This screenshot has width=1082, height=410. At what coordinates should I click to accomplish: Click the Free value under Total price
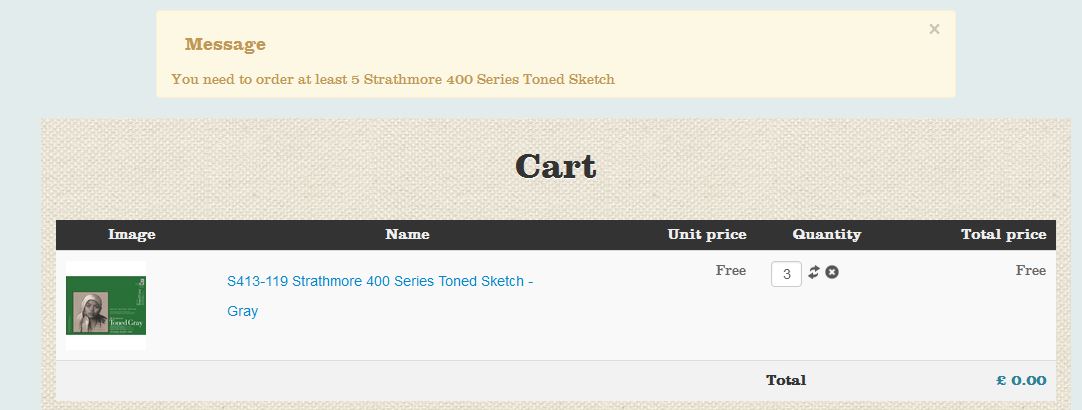(1031, 270)
